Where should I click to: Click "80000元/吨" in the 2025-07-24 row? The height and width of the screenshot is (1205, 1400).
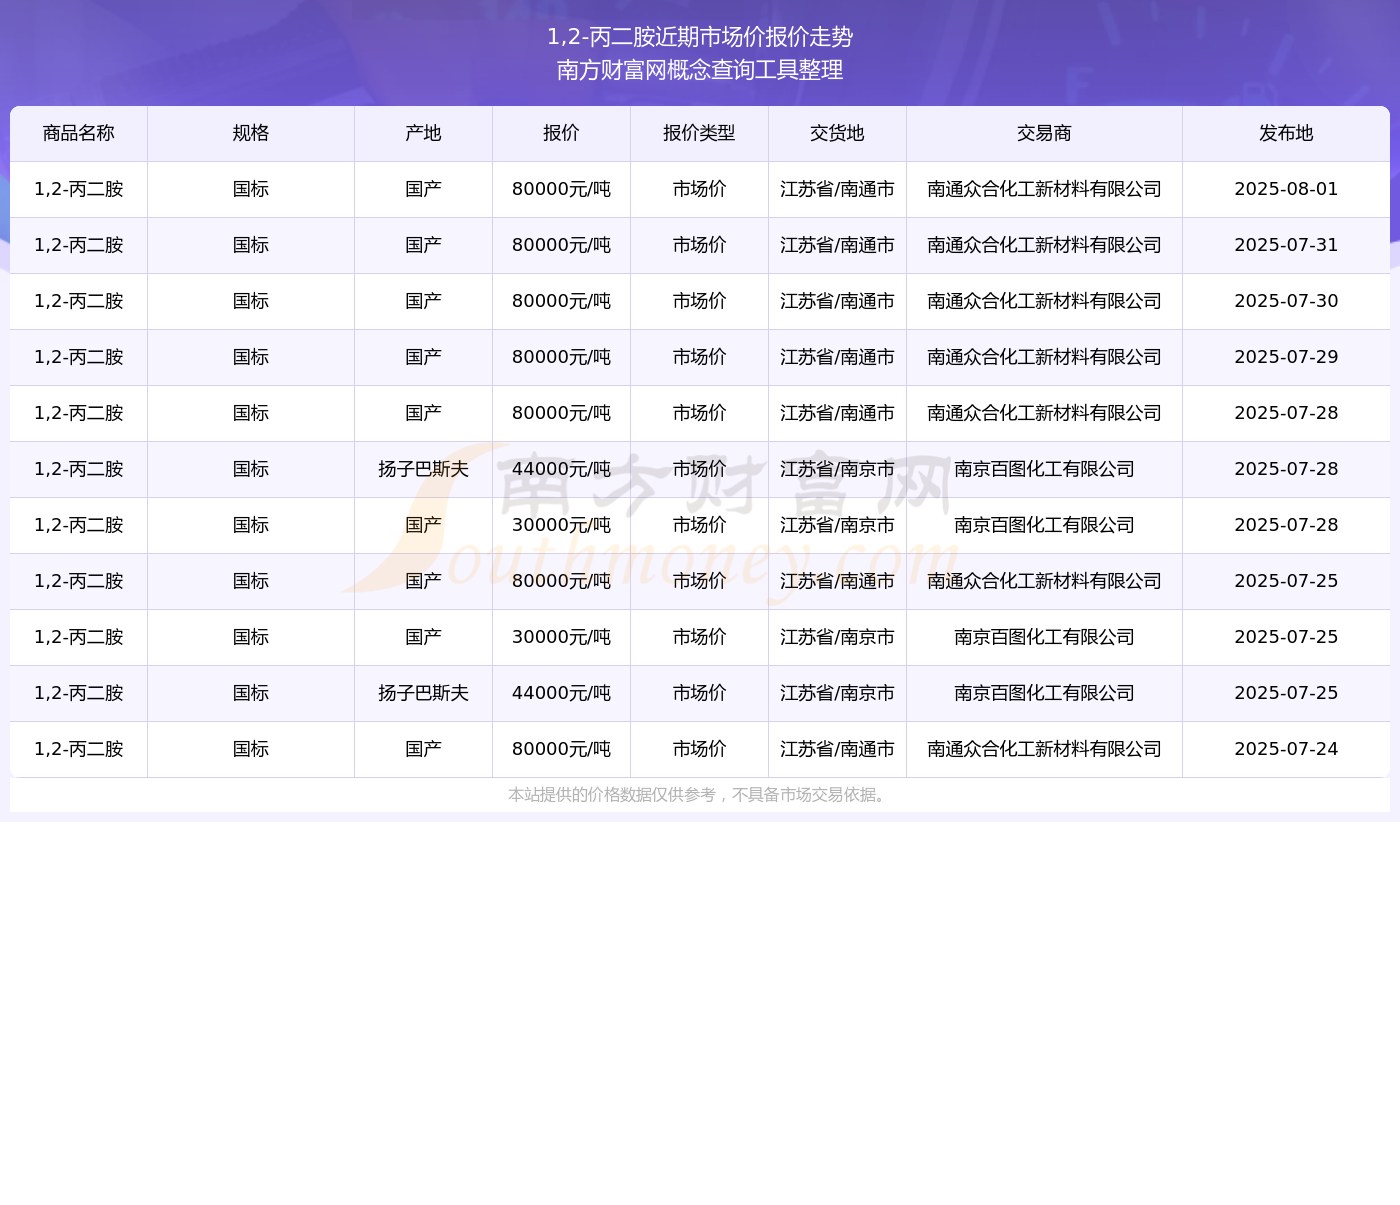coord(562,749)
